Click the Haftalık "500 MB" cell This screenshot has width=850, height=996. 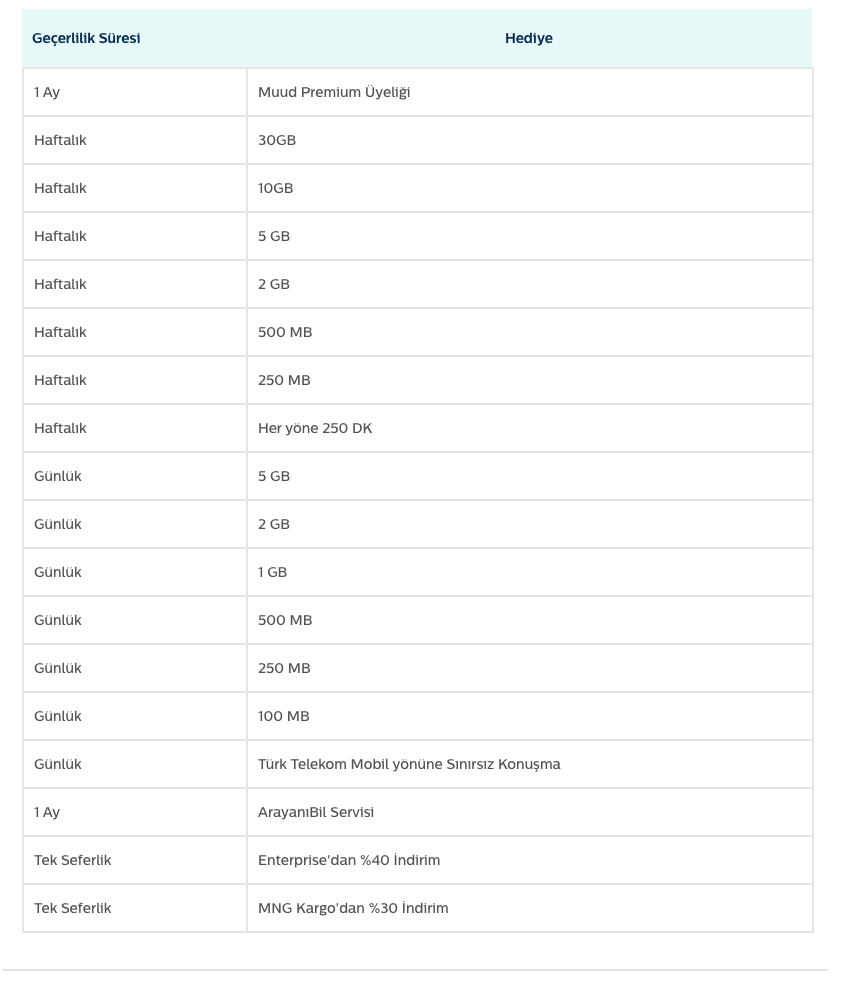click(x=285, y=332)
